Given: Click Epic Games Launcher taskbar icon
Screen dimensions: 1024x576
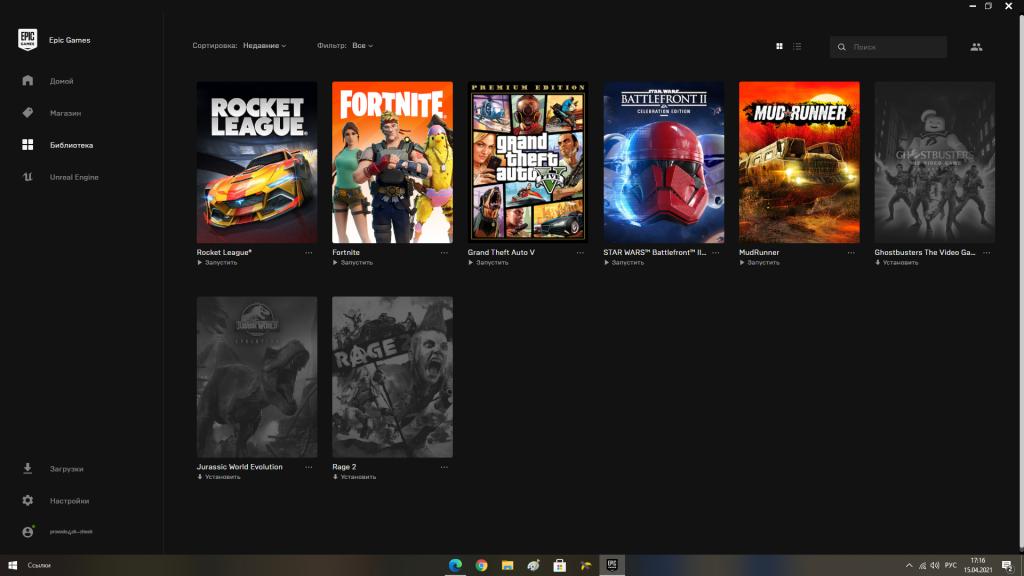Looking at the screenshot, I should click(612, 565).
